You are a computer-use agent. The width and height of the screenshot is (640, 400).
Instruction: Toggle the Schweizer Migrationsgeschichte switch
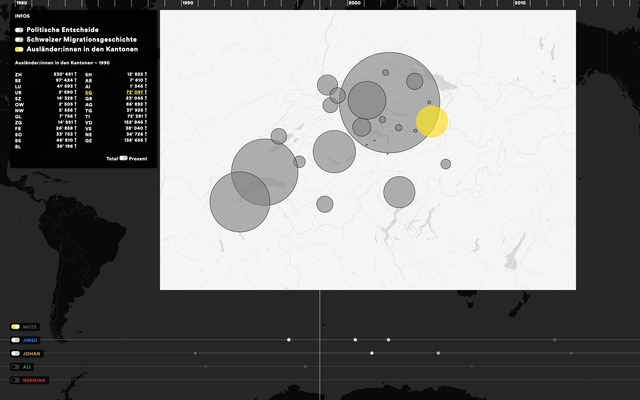[19, 39]
